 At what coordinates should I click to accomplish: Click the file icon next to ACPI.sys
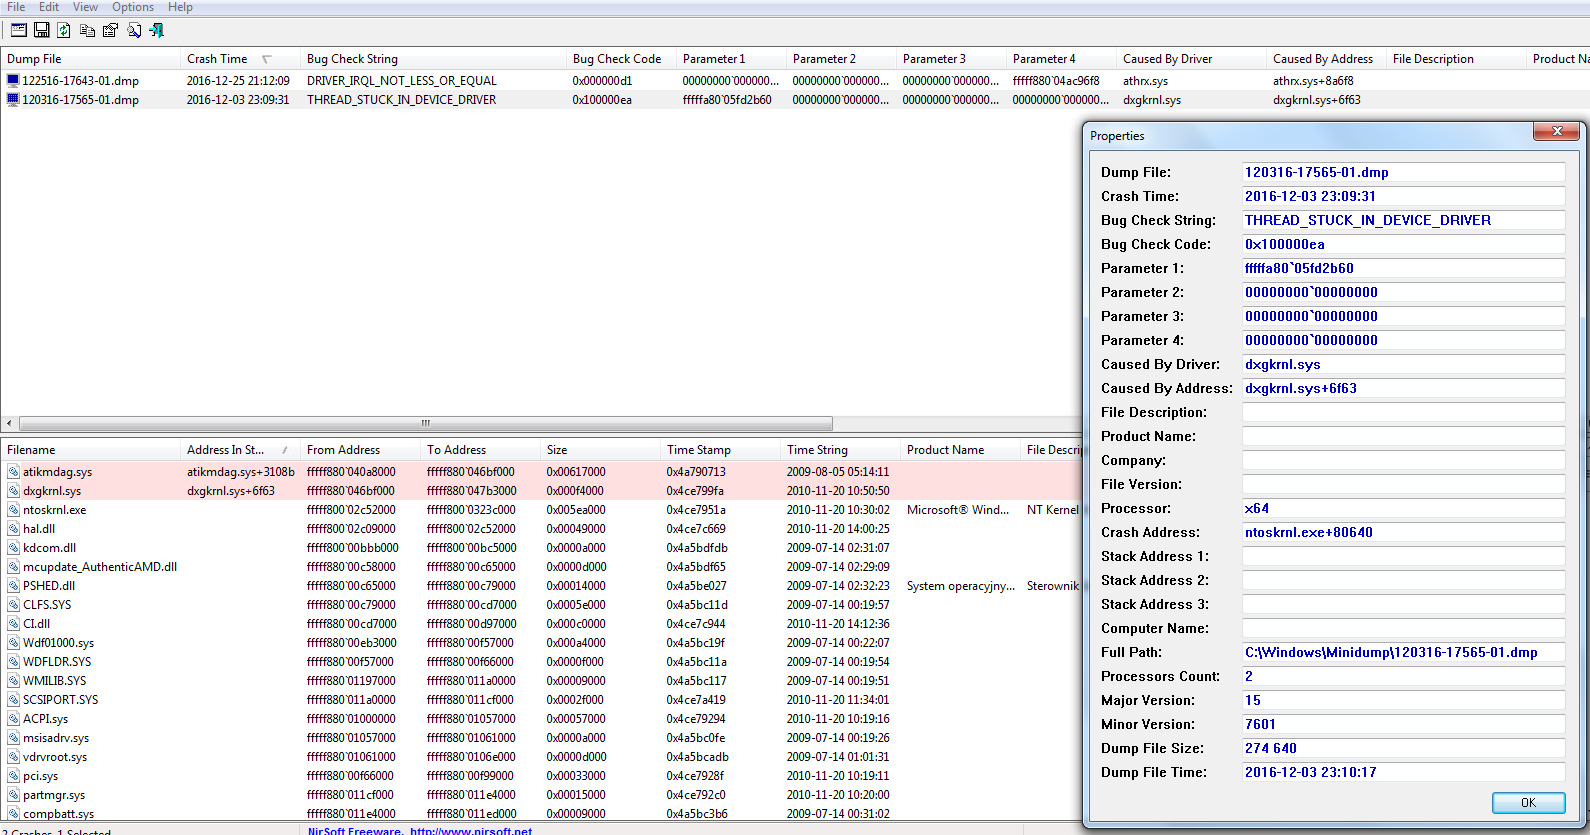pos(13,718)
